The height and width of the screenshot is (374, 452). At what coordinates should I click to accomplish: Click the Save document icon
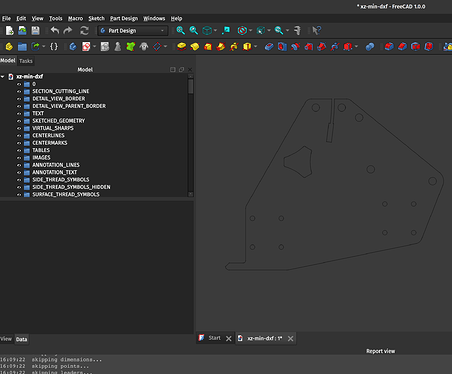tap(35, 31)
